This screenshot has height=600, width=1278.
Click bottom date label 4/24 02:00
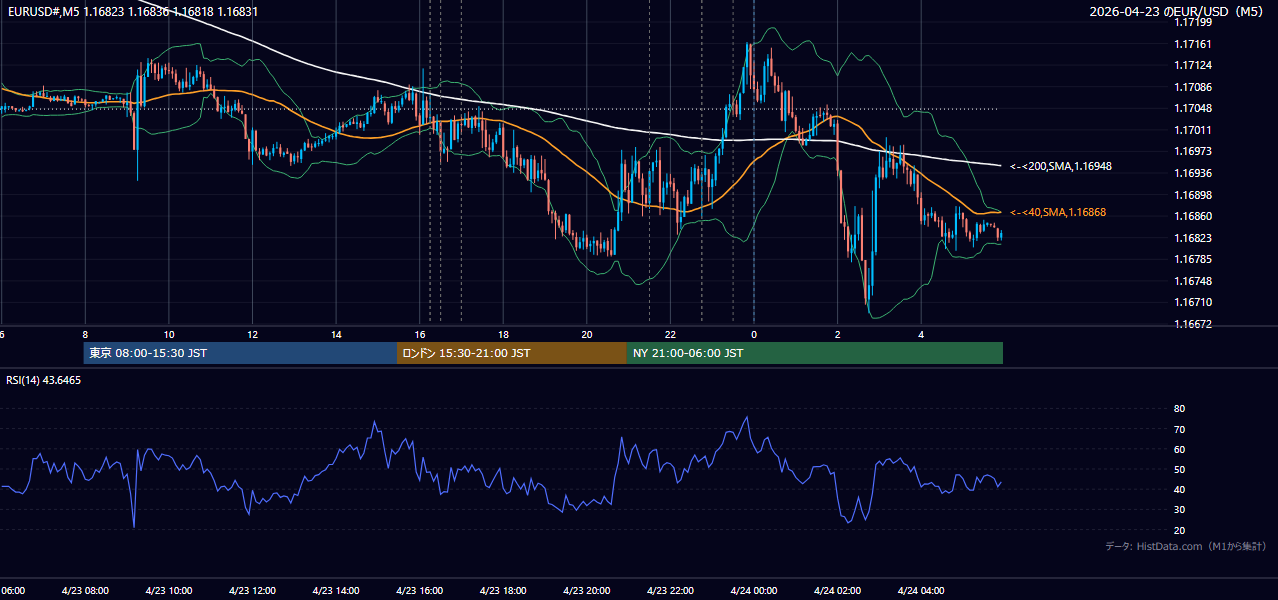(x=838, y=591)
